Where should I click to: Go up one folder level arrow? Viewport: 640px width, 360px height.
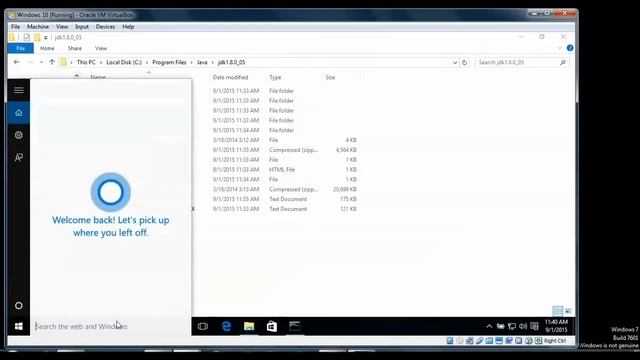[x=52, y=62]
